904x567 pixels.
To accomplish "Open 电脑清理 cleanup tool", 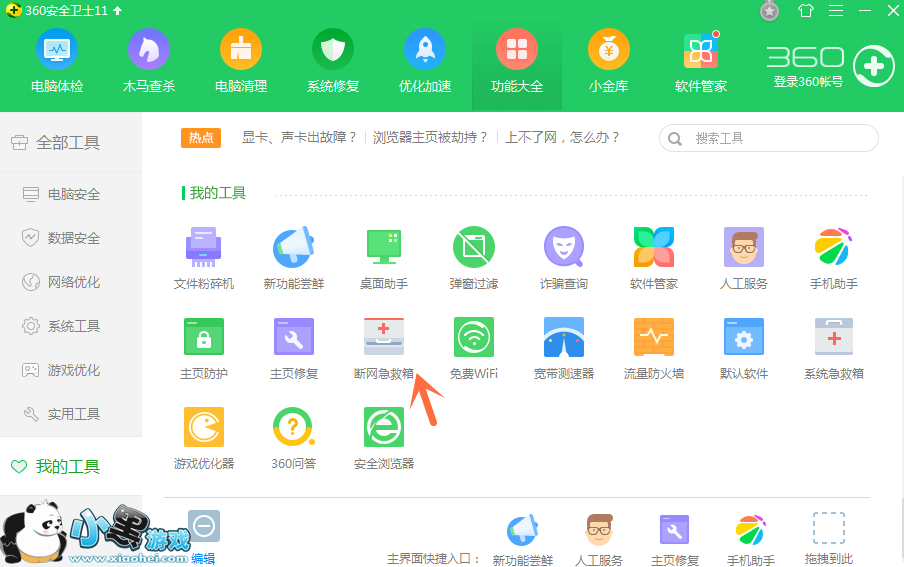I will (240, 61).
